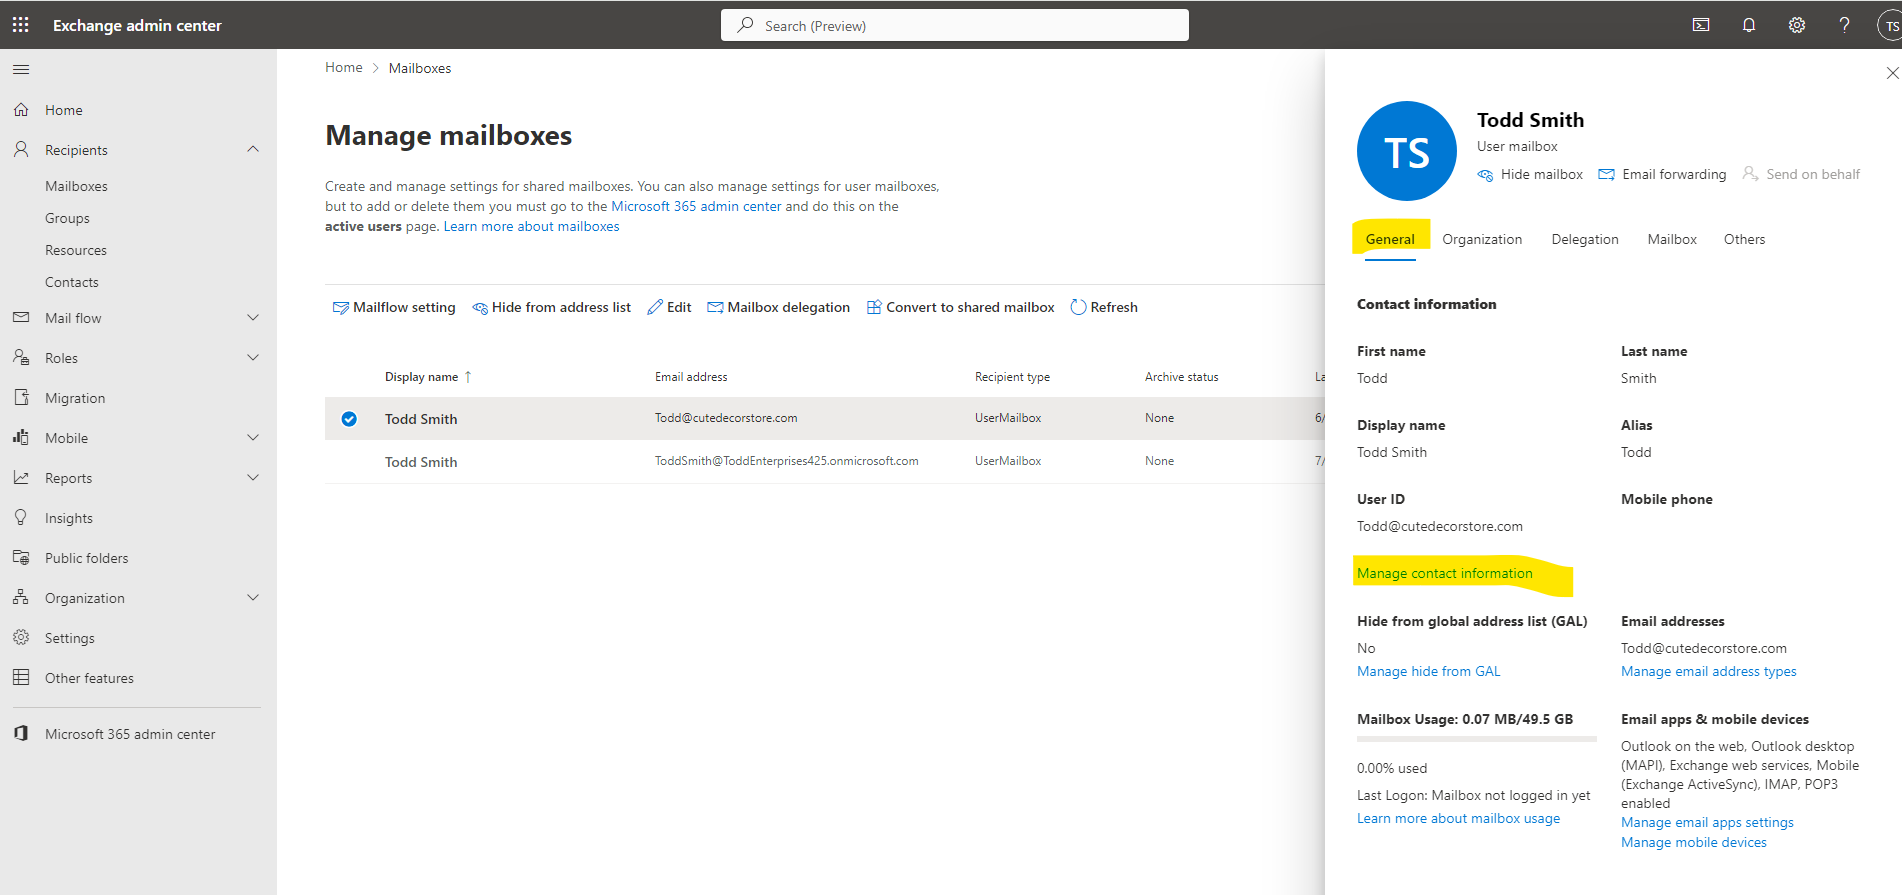Click the mailbox usage progress bar

click(x=1476, y=739)
